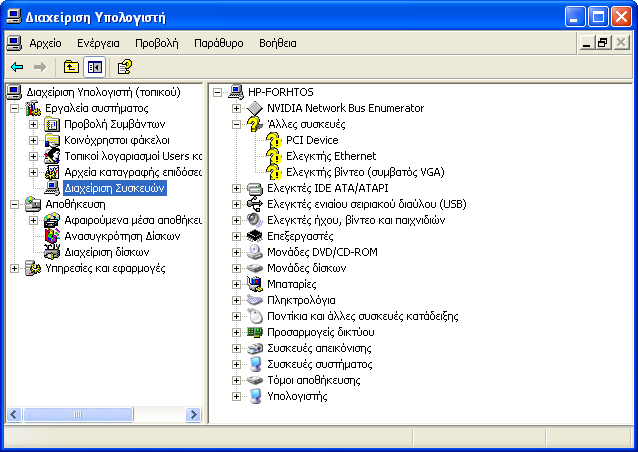
Task: Click right arrow of tree horizontal scrollbar
Action: (x=193, y=415)
